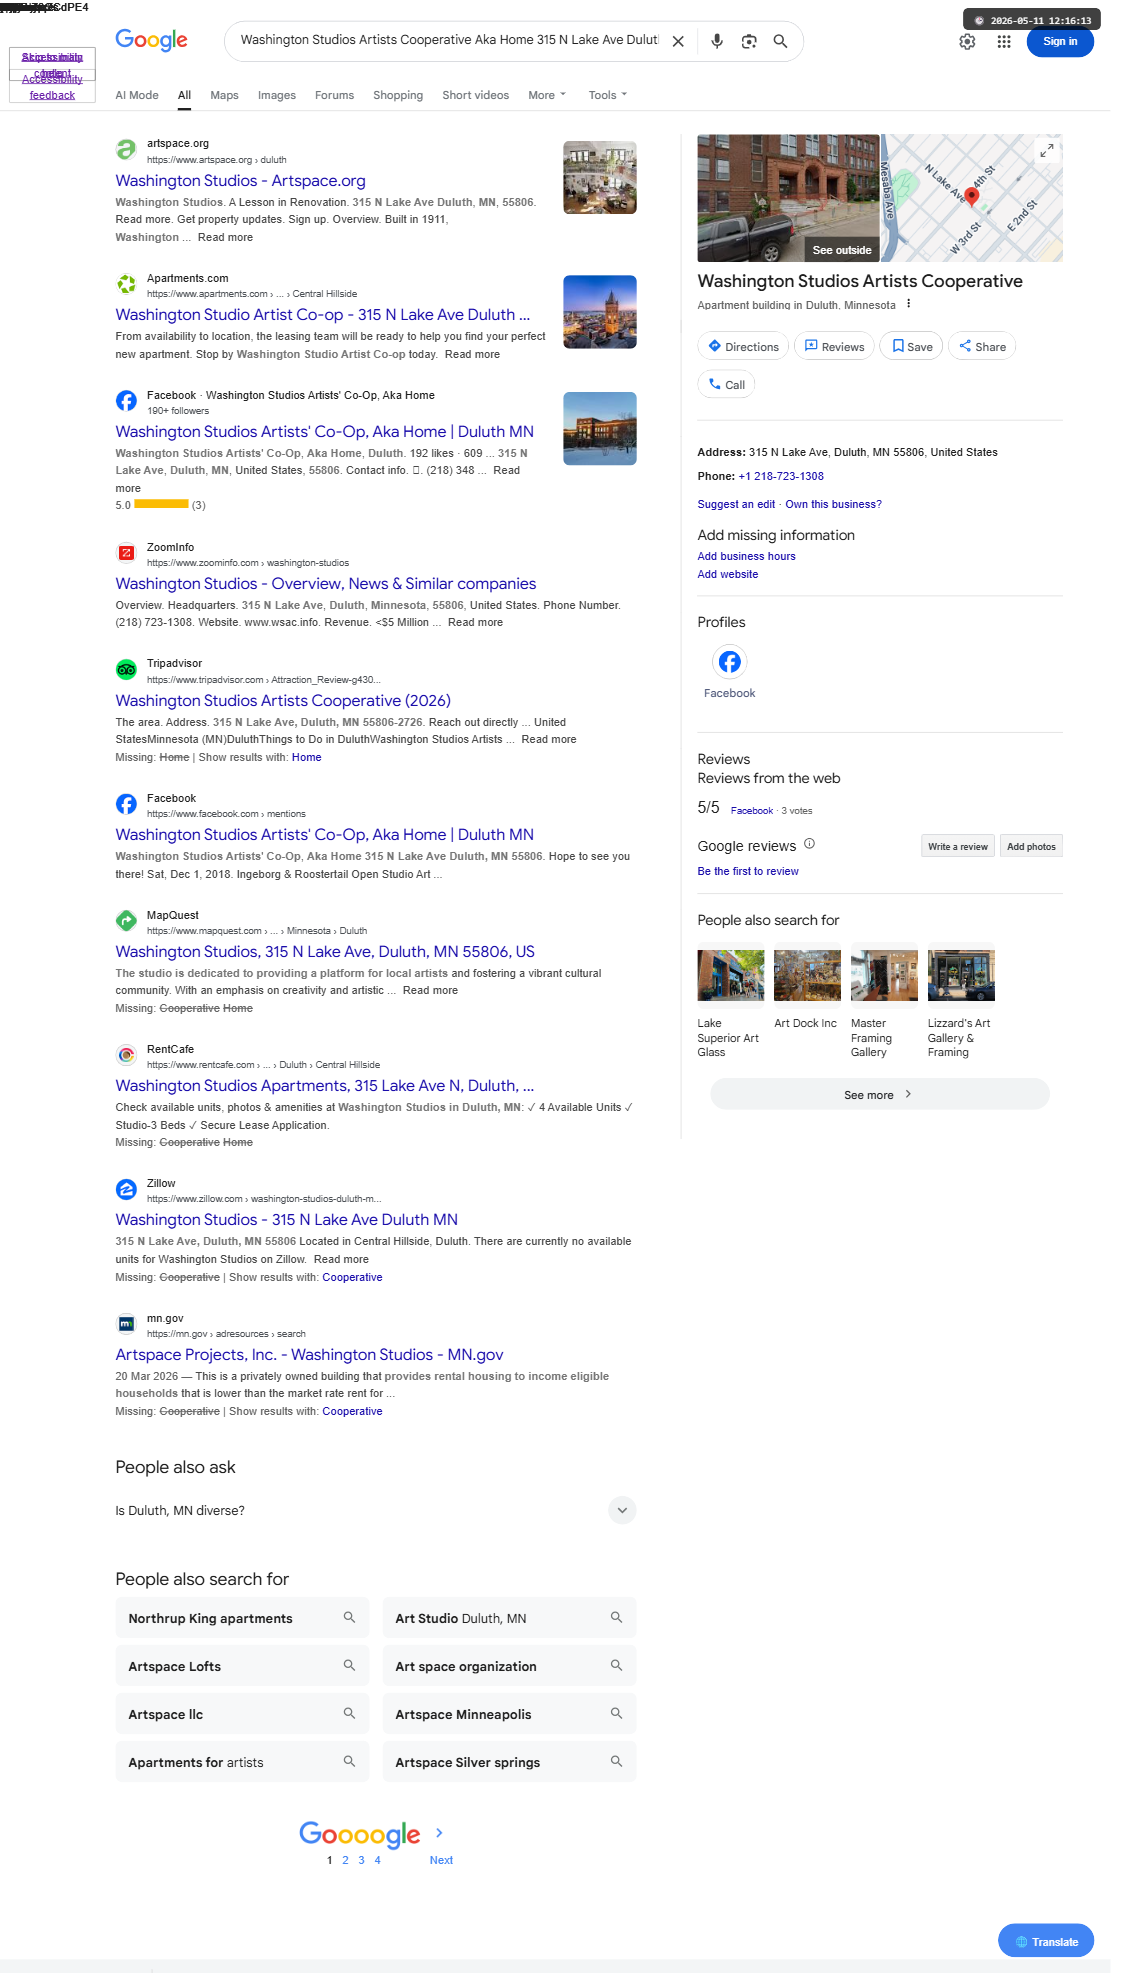Click the MapQuest site favicon
This screenshot has height=1973, width=1124.
point(126,921)
